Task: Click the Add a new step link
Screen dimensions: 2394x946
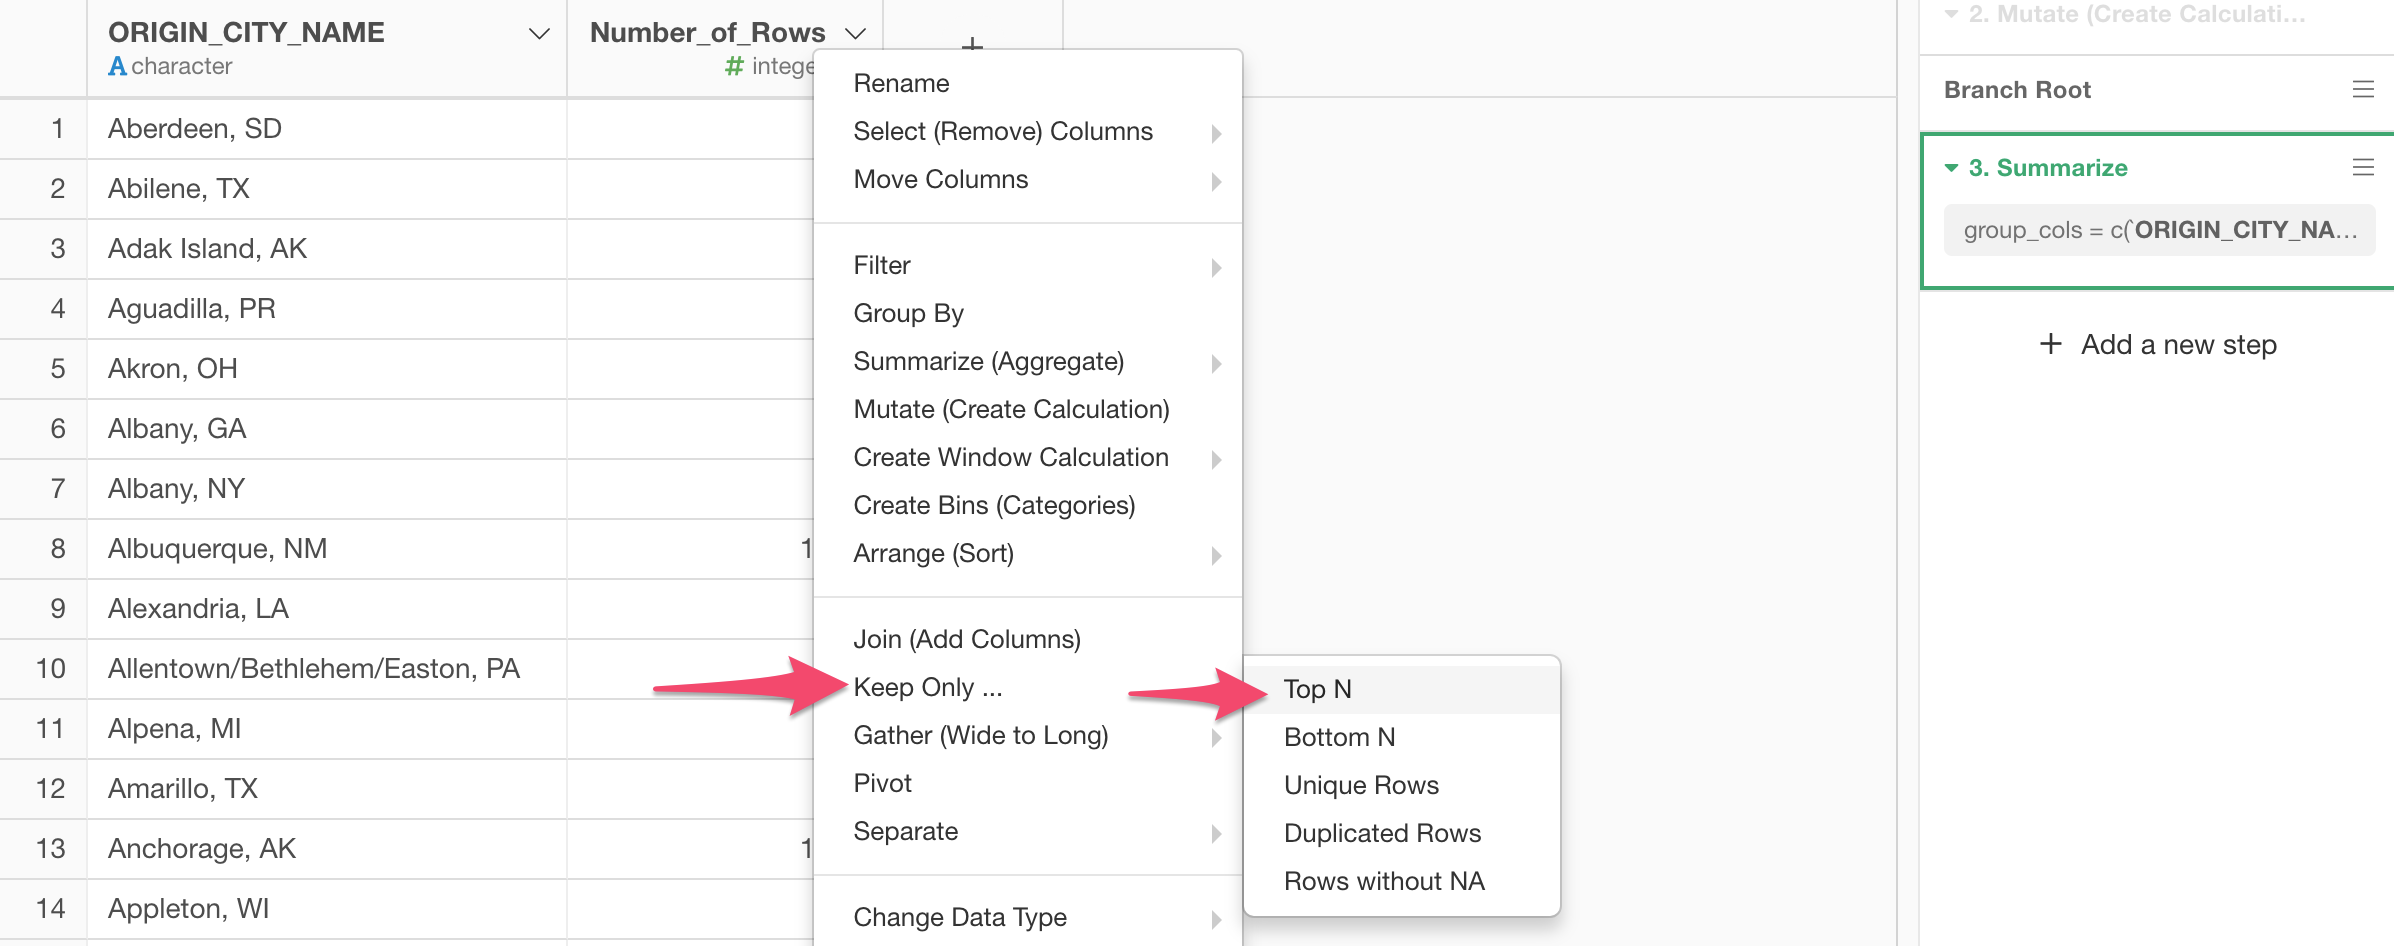Action: tap(2178, 344)
